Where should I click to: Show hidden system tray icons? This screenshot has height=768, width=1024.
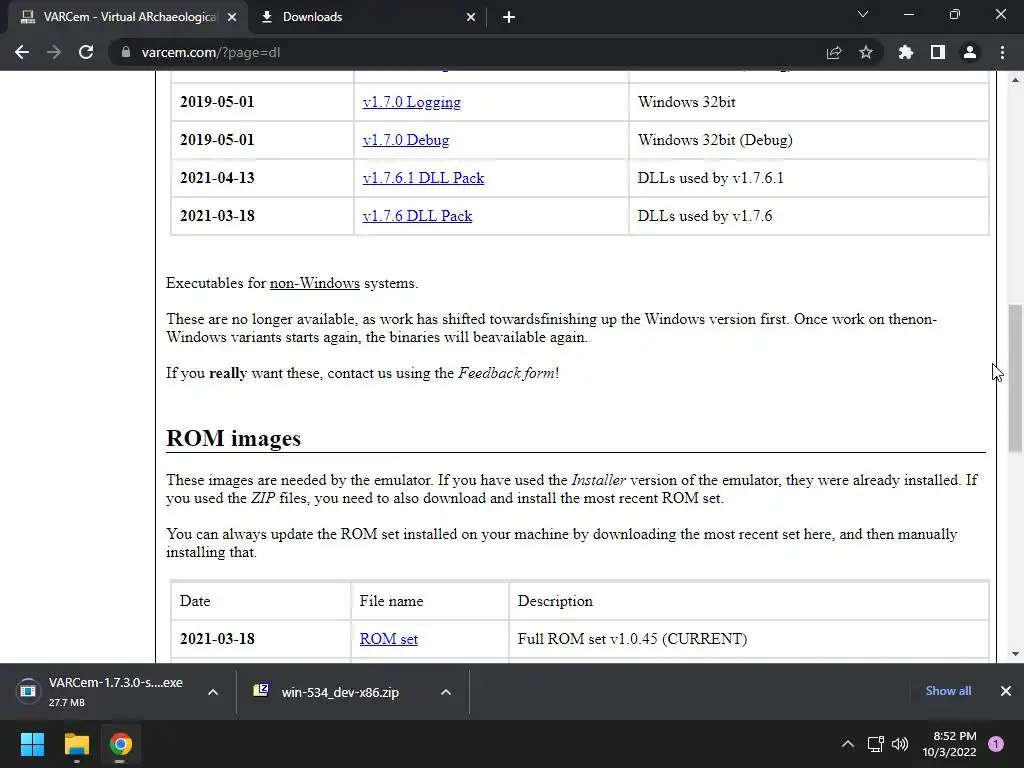click(x=848, y=744)
